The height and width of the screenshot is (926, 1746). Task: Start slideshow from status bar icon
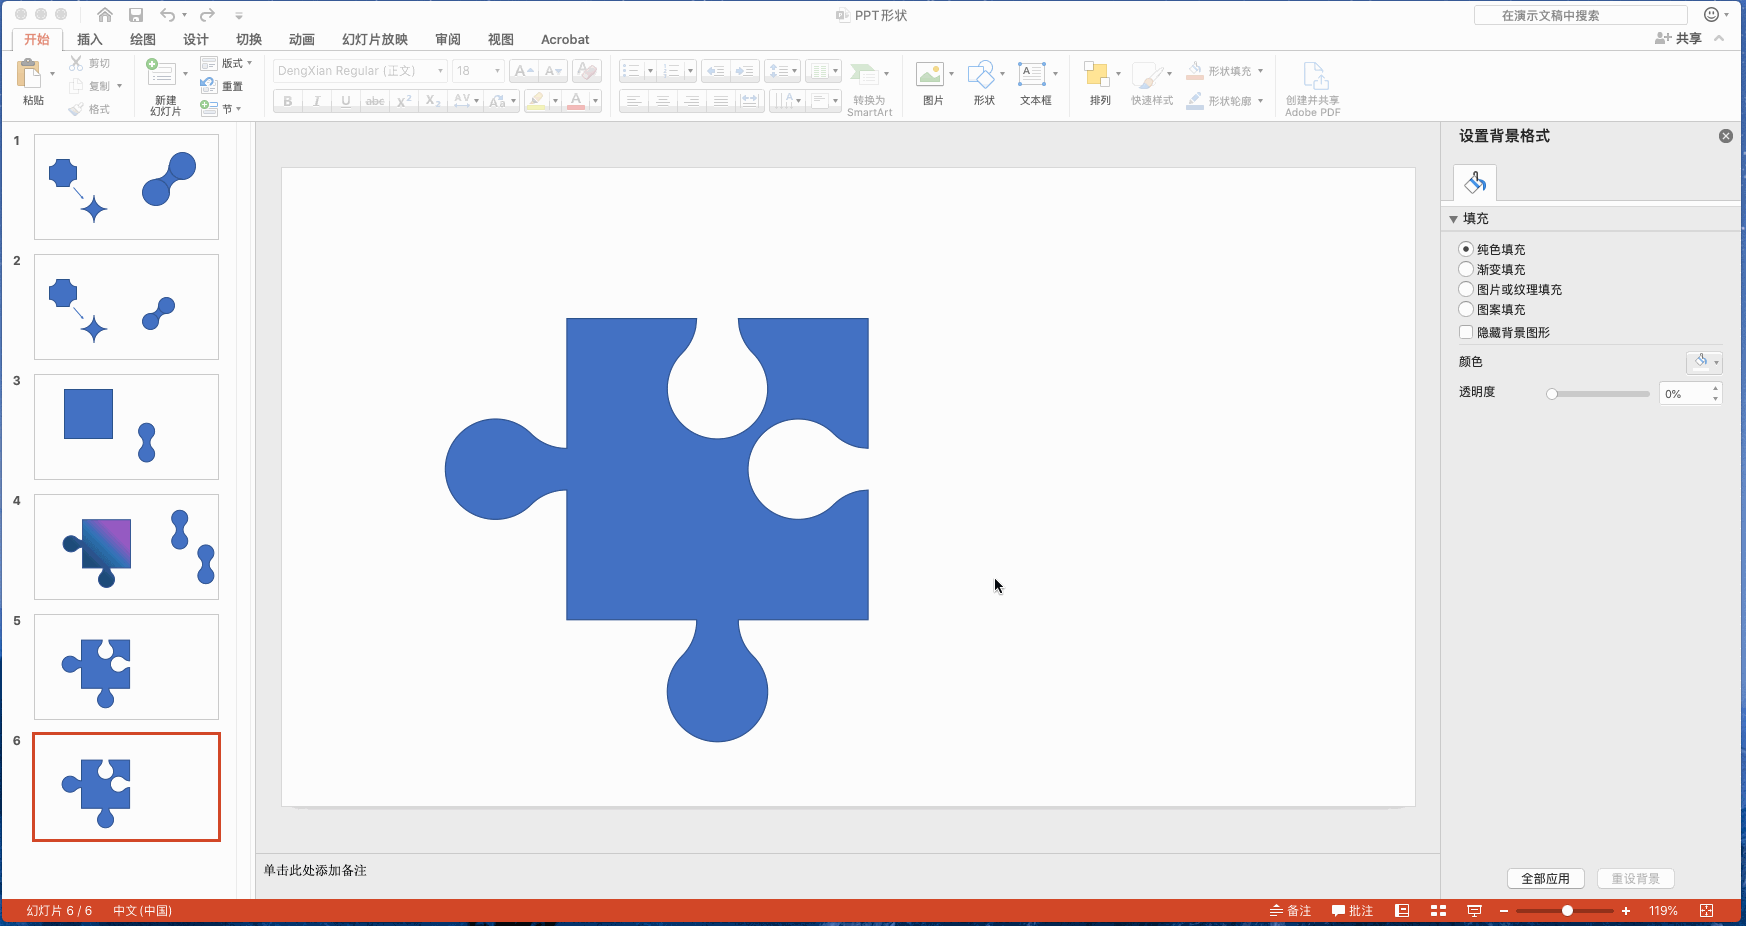[1474, 911]
